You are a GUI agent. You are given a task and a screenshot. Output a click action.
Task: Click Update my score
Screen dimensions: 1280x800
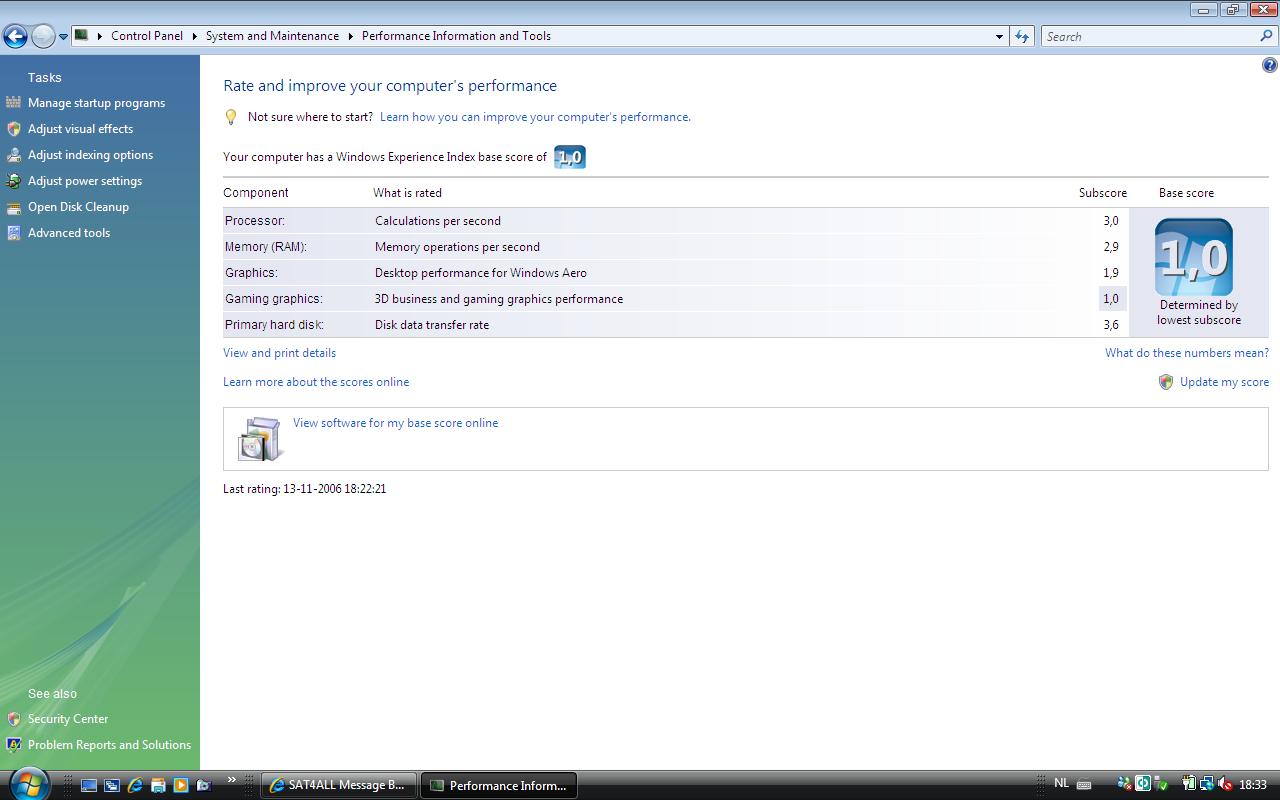click(x=1224, y=382)
